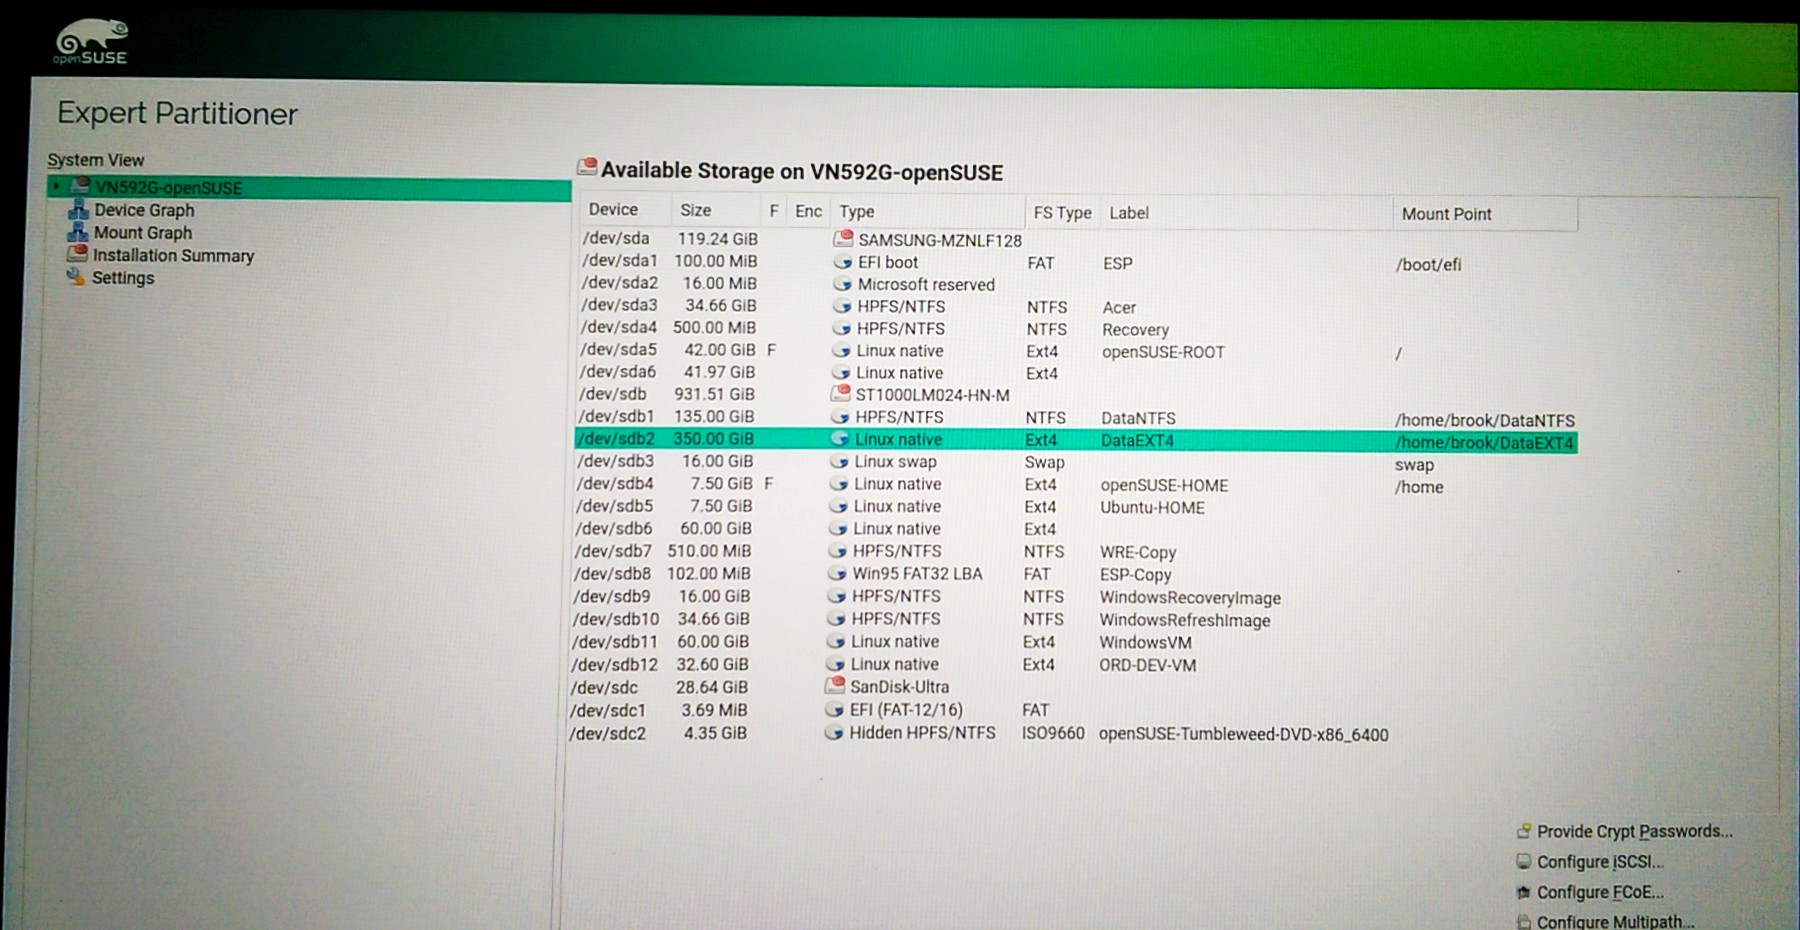Screen dimensions: 1800x930
Task: Click Provide Crypt Passwords link
Action: click(x=1634, y=831)
